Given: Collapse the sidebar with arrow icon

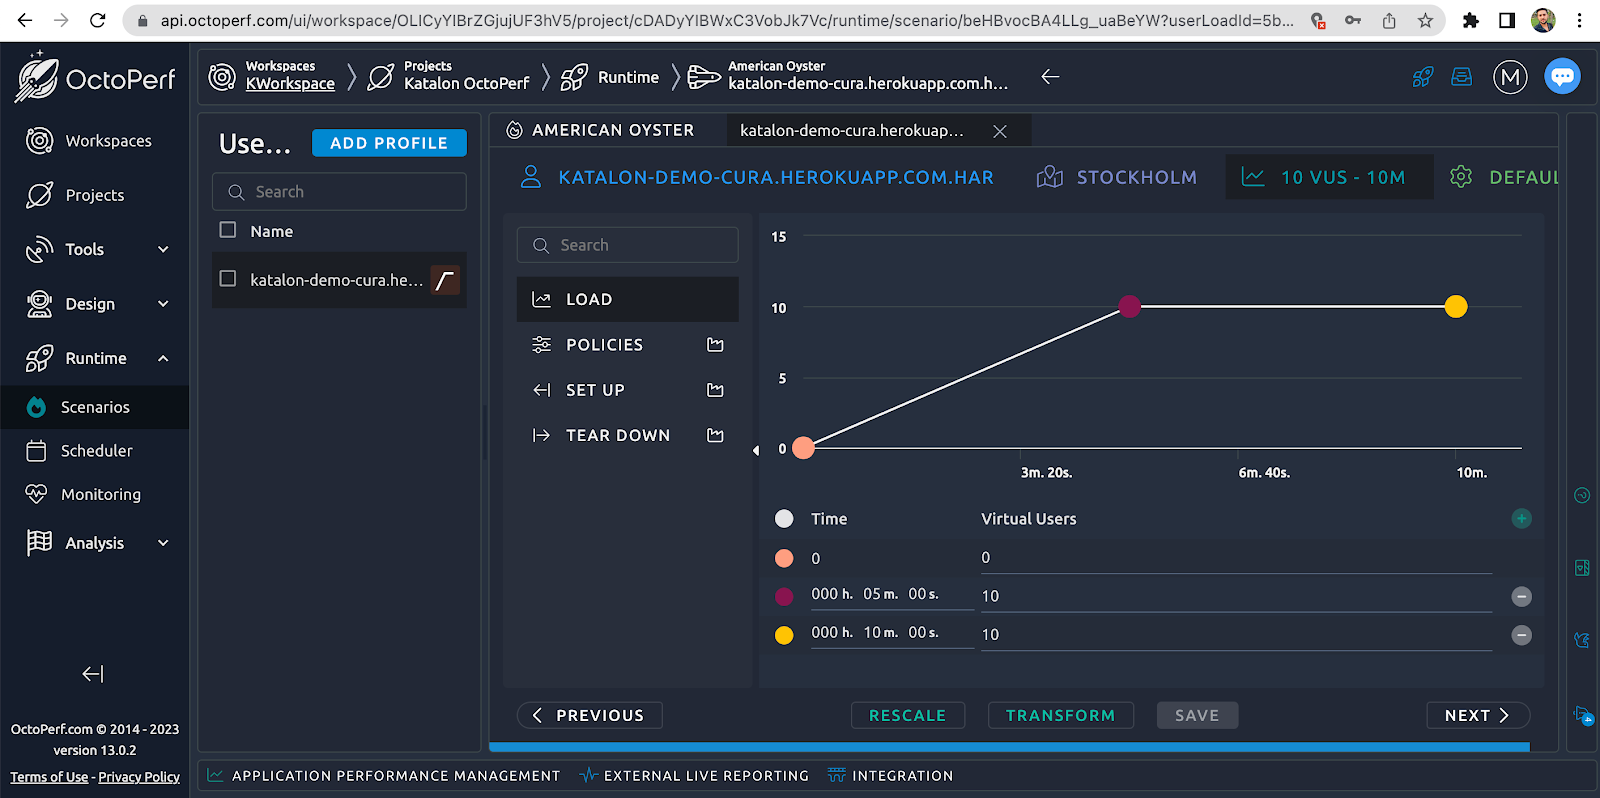Looking at the screenshot, I should (x=93, y=674).
